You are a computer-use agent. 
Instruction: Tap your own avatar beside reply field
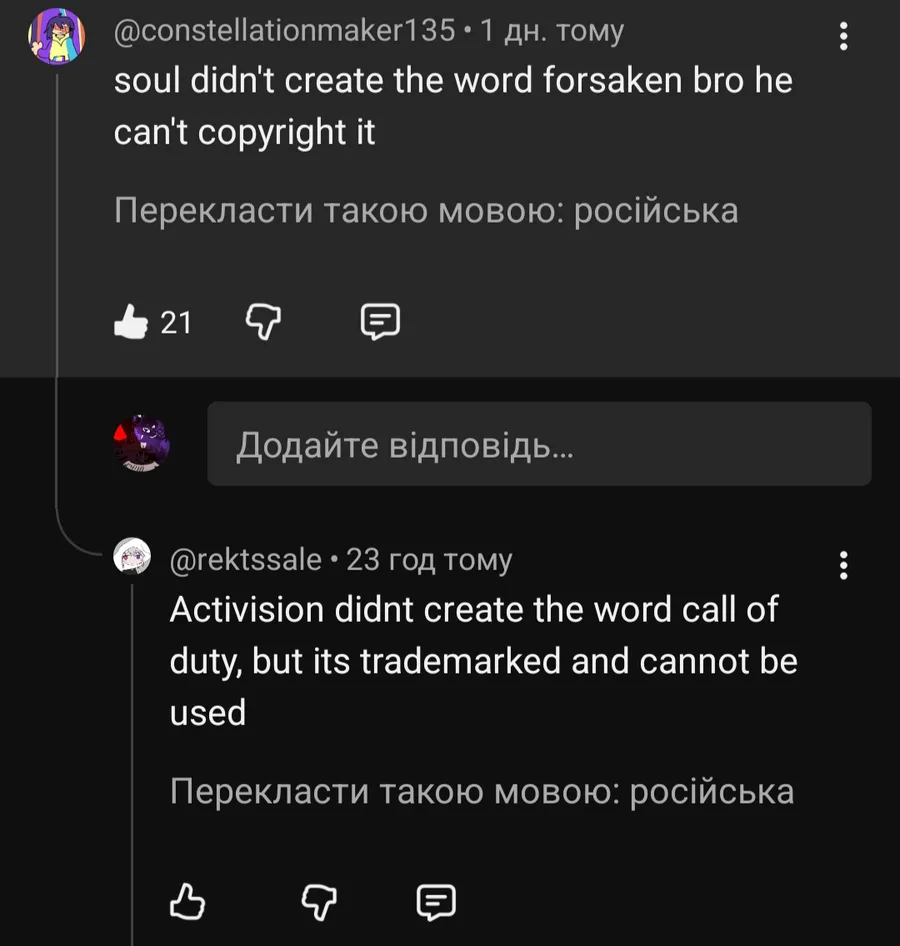pos(141,442)
